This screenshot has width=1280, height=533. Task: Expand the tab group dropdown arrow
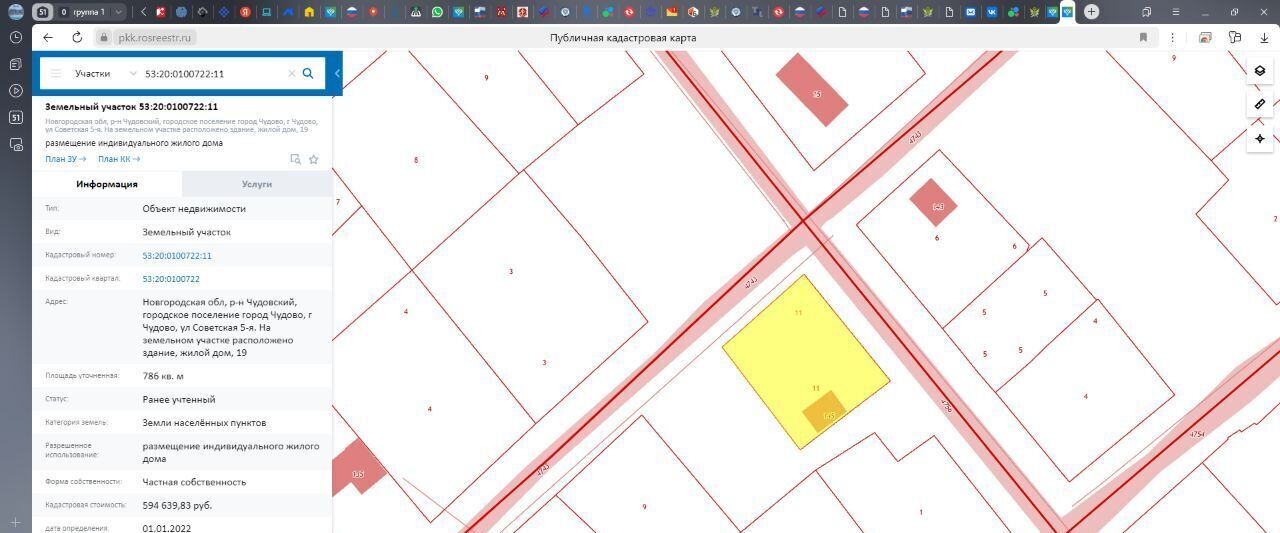[x=118, y=12]
